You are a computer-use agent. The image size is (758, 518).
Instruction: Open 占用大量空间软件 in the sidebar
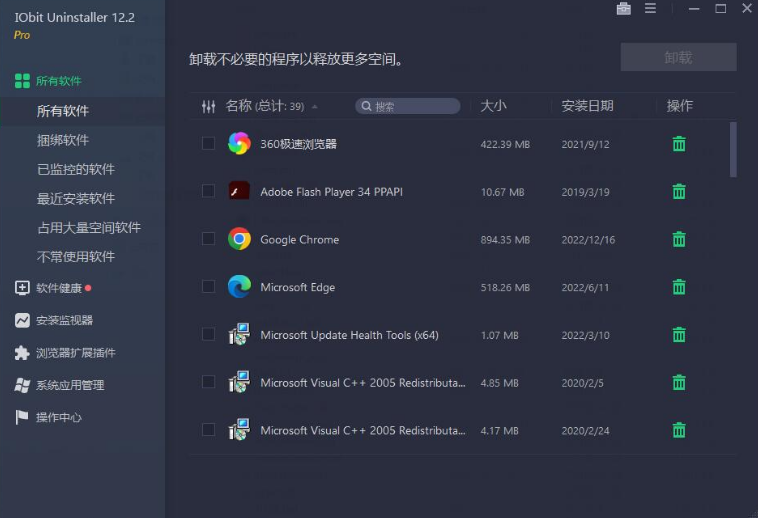(89, 227)
